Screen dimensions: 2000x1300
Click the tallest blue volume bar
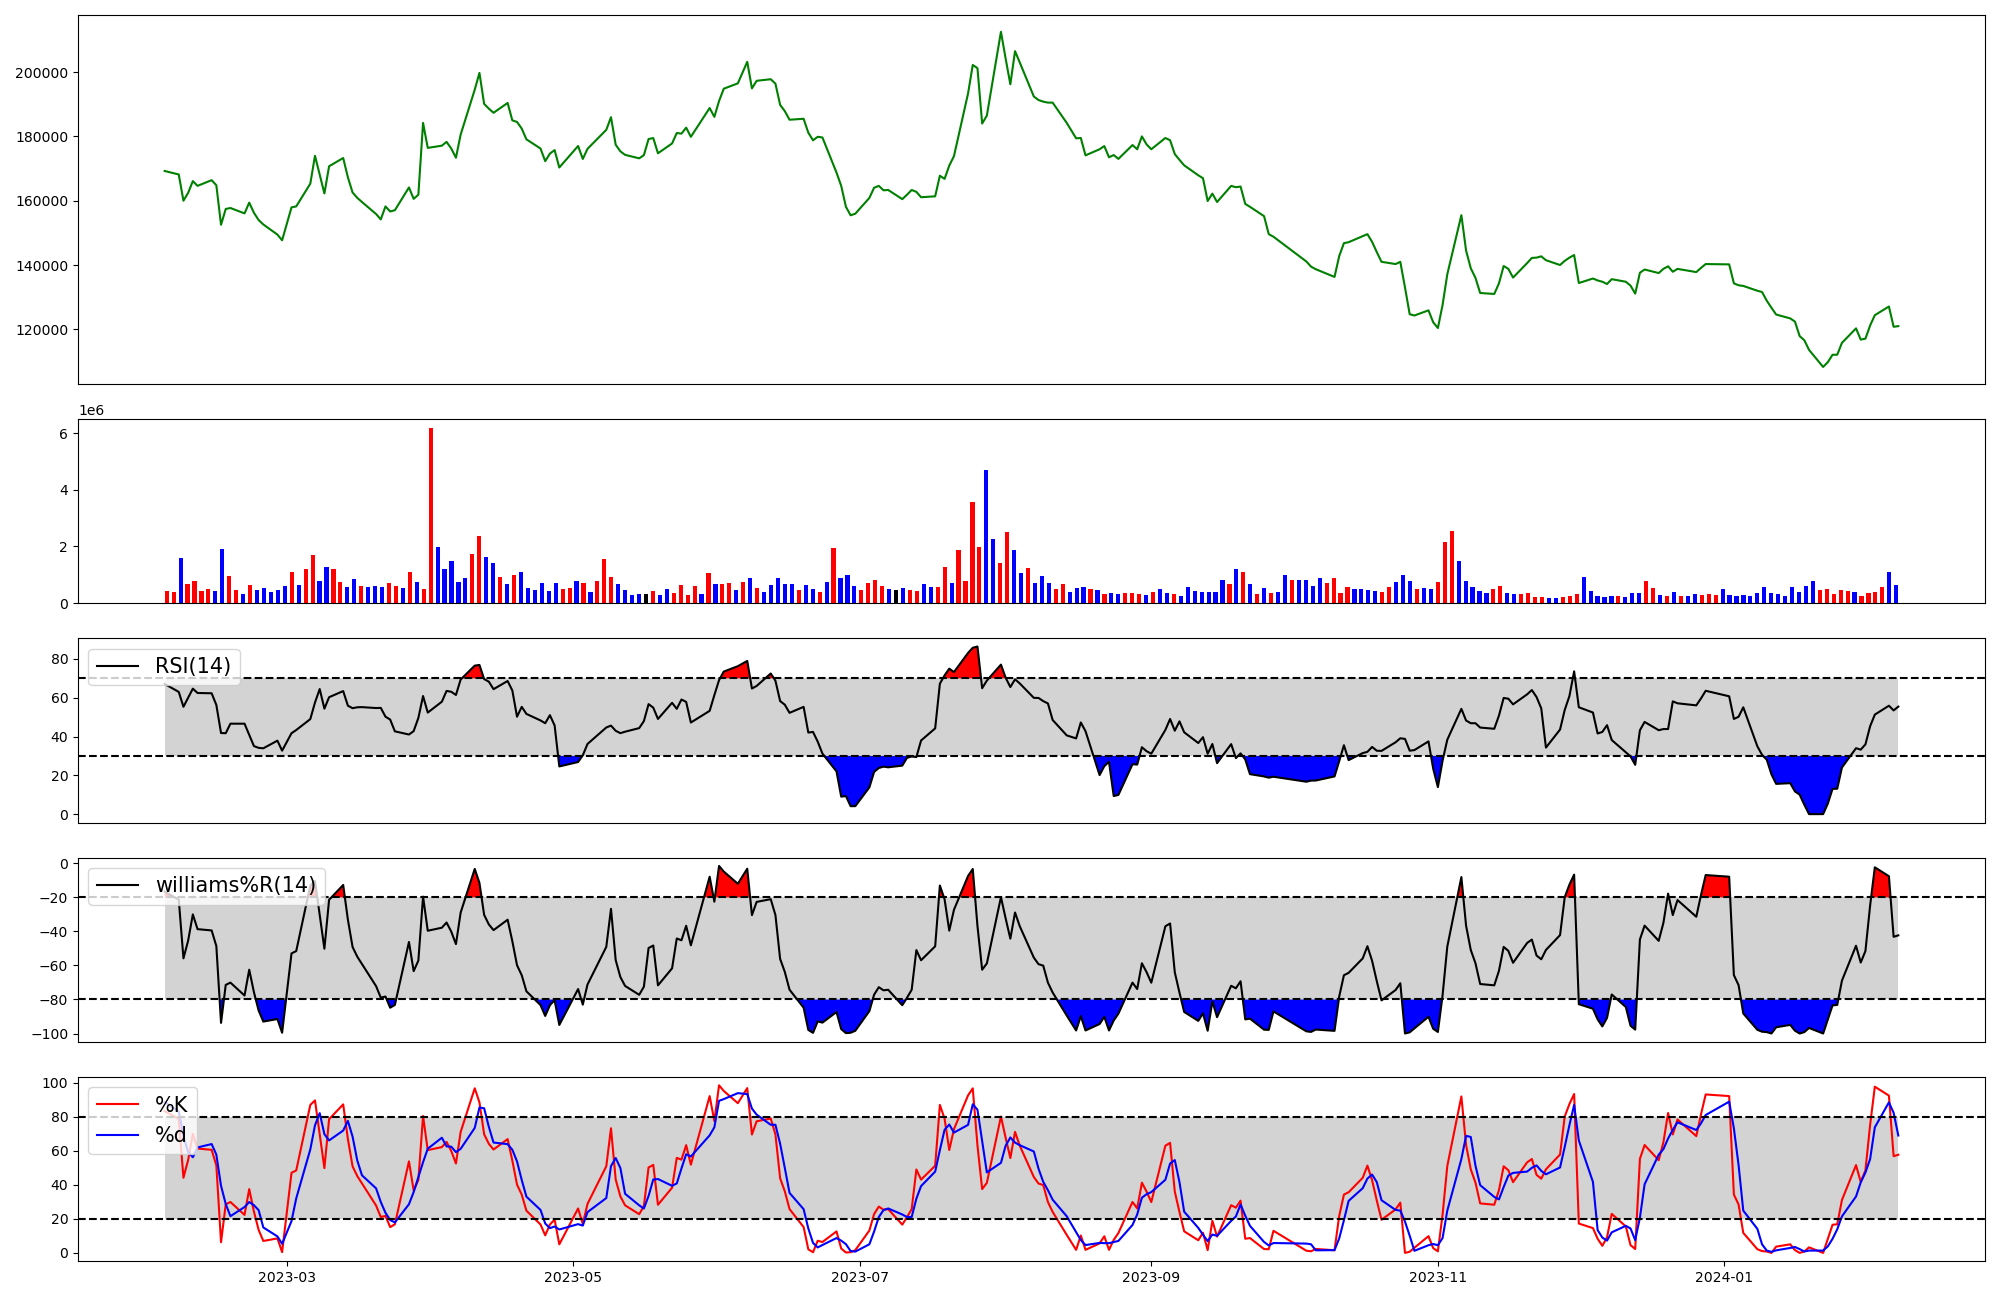pyautogui.click(x=986, y=536)
